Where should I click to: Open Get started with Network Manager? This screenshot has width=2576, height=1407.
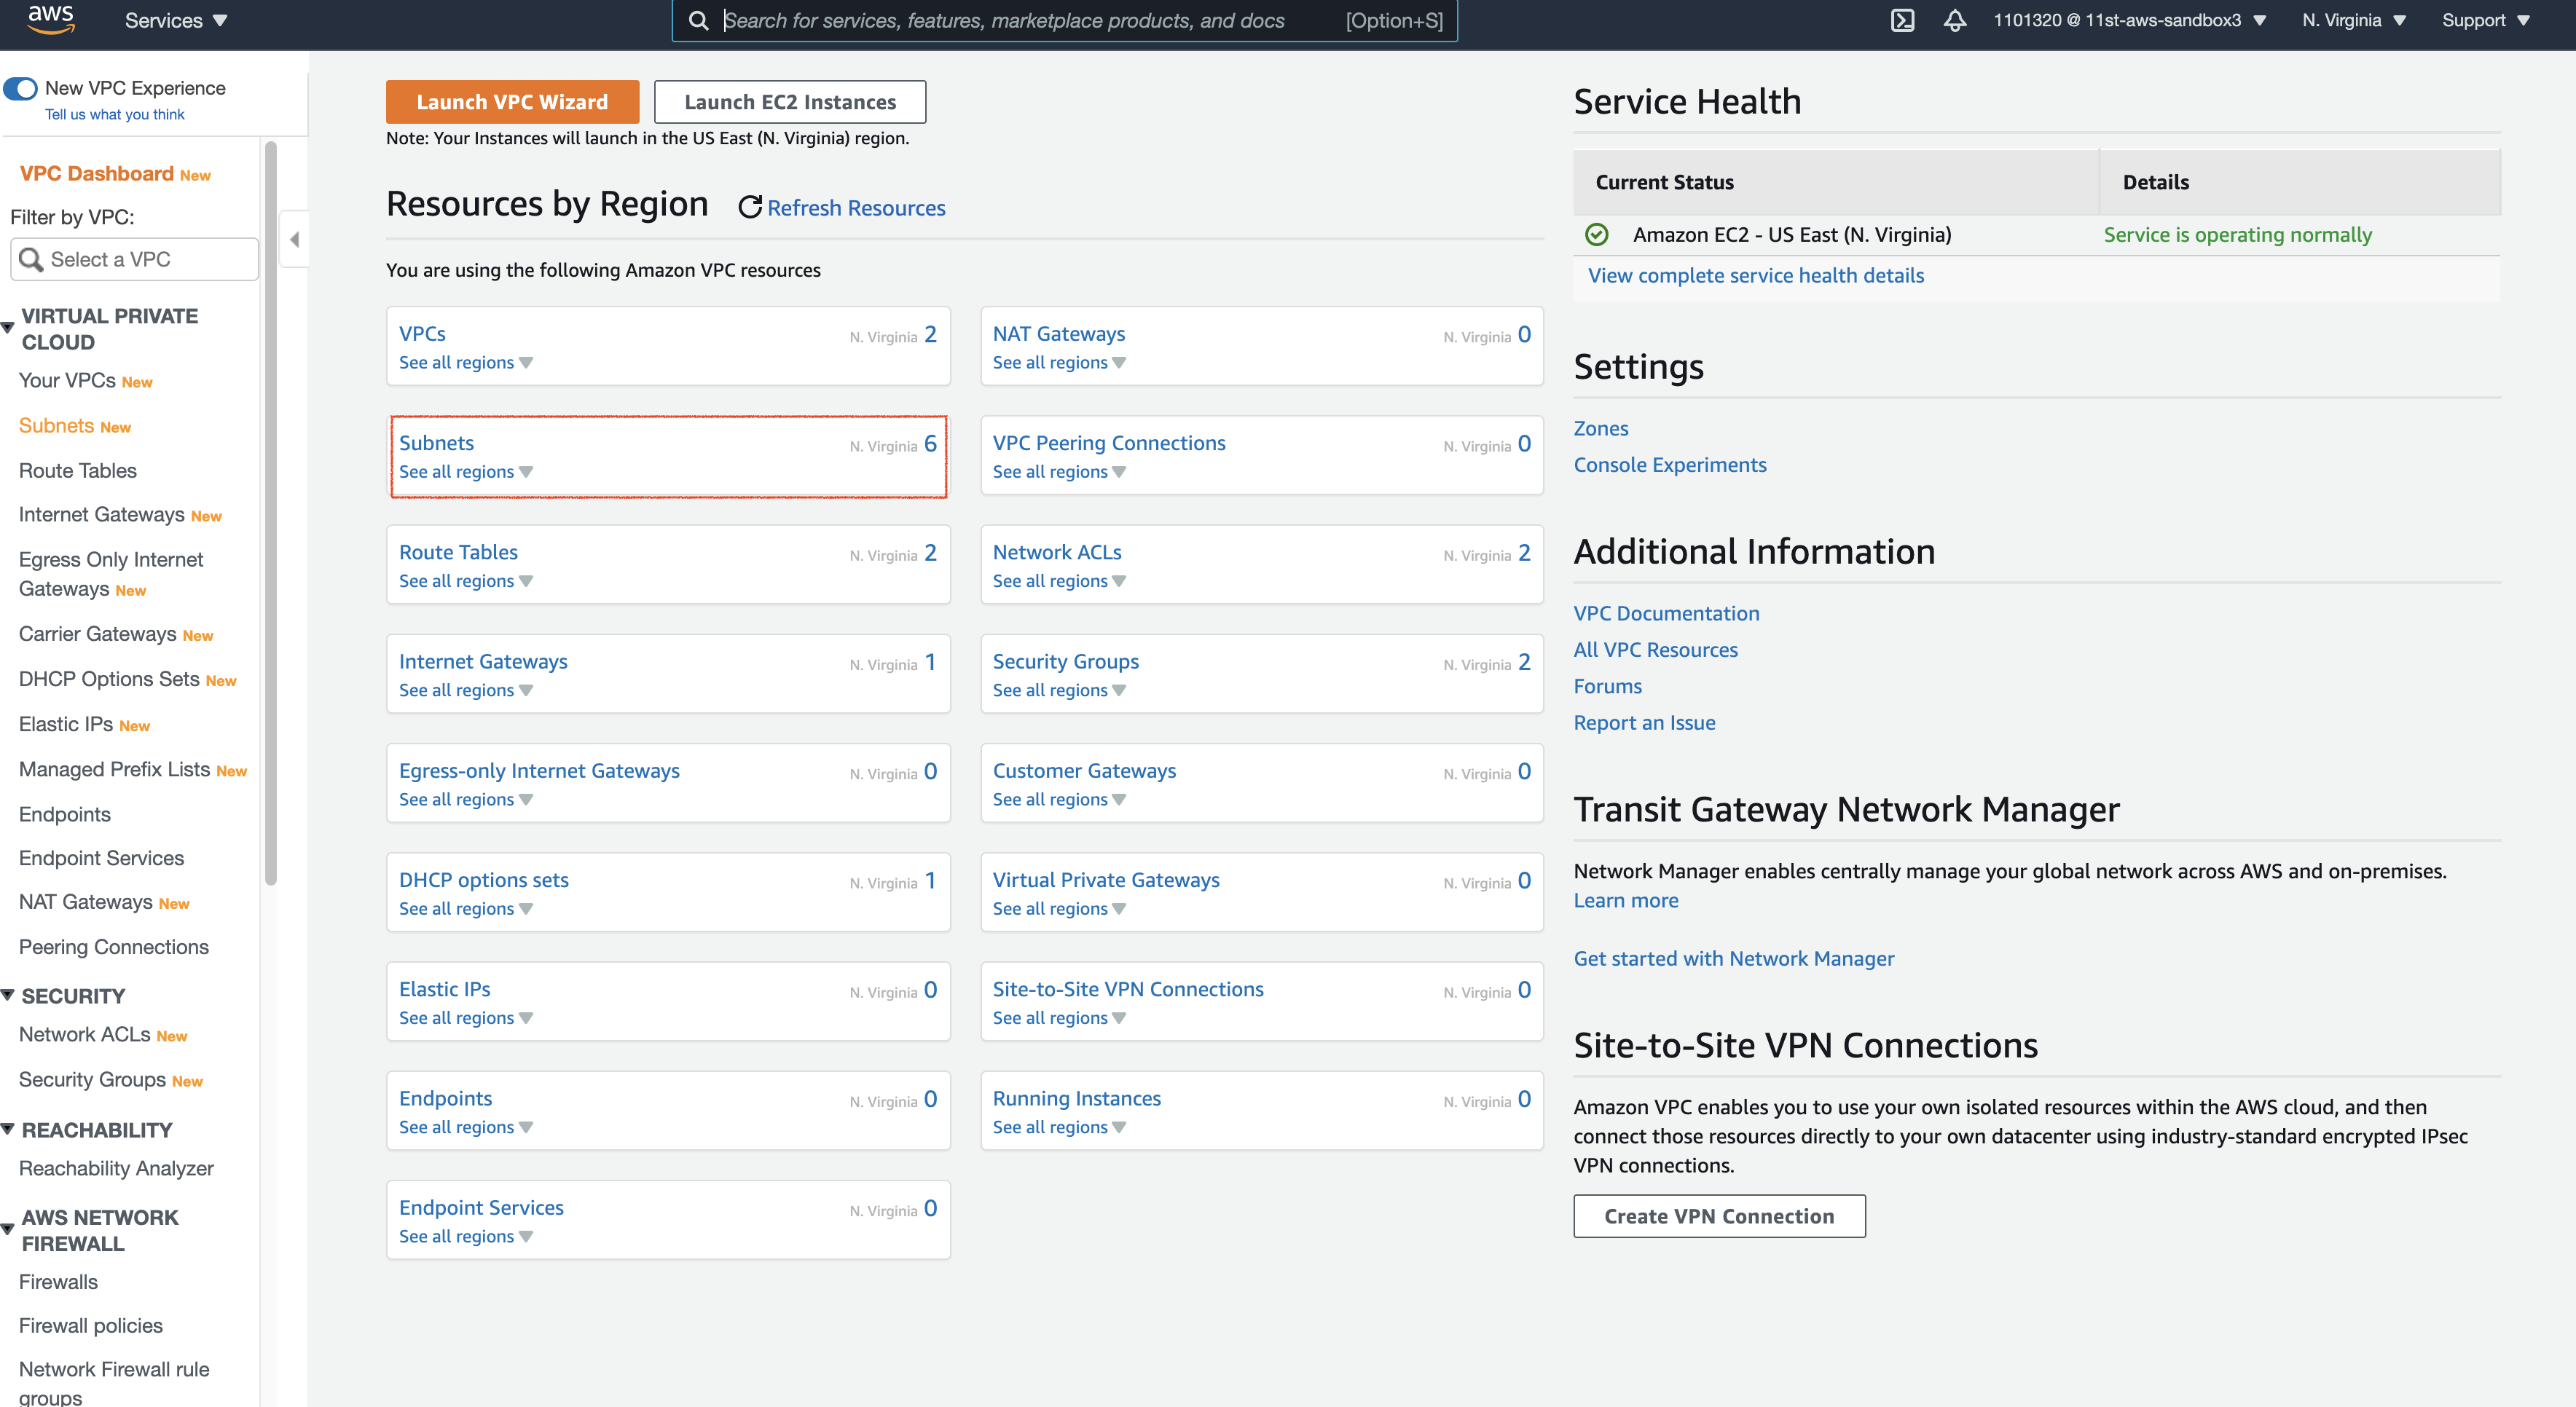[1734, 958]
